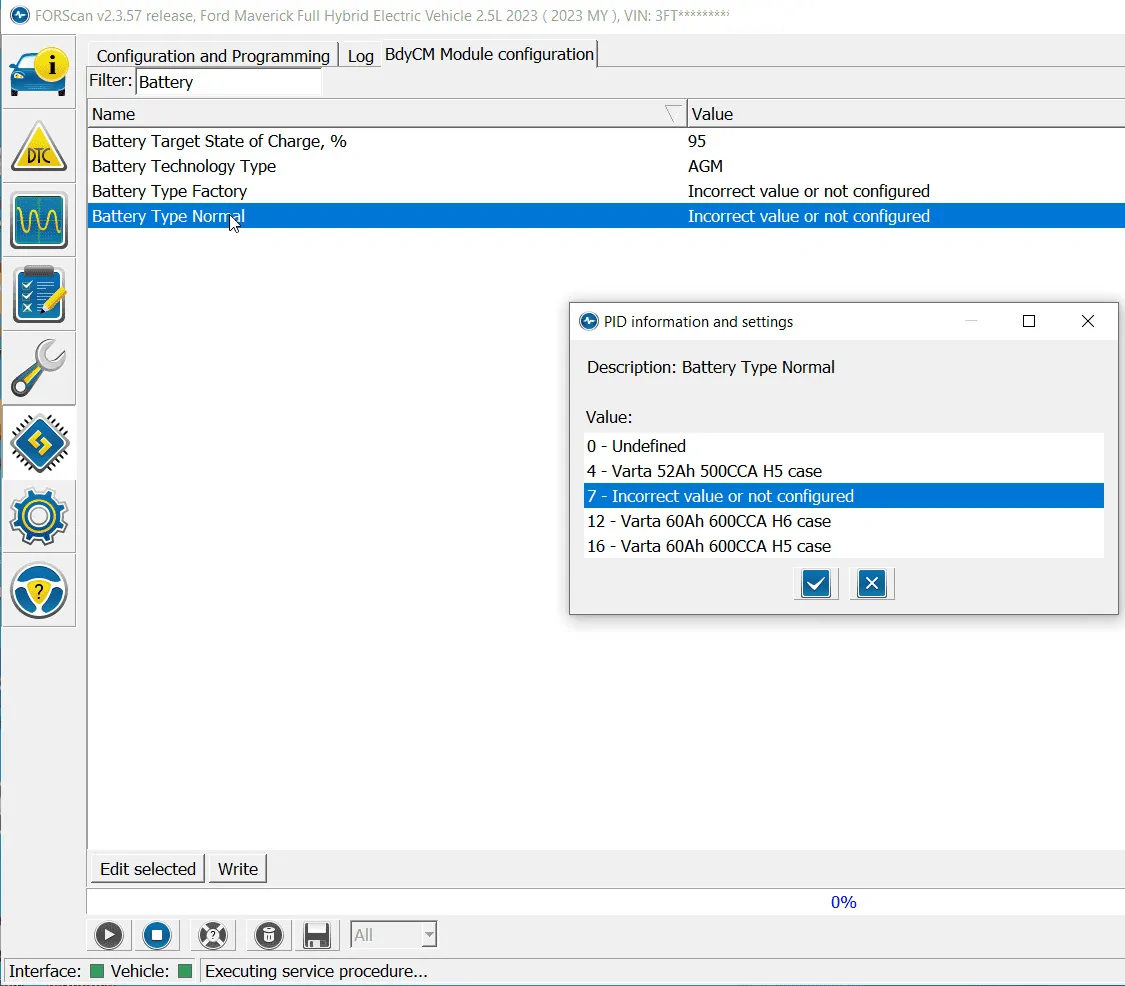Click the Filter input field
Screen dimensions: 1125x986
228,82
